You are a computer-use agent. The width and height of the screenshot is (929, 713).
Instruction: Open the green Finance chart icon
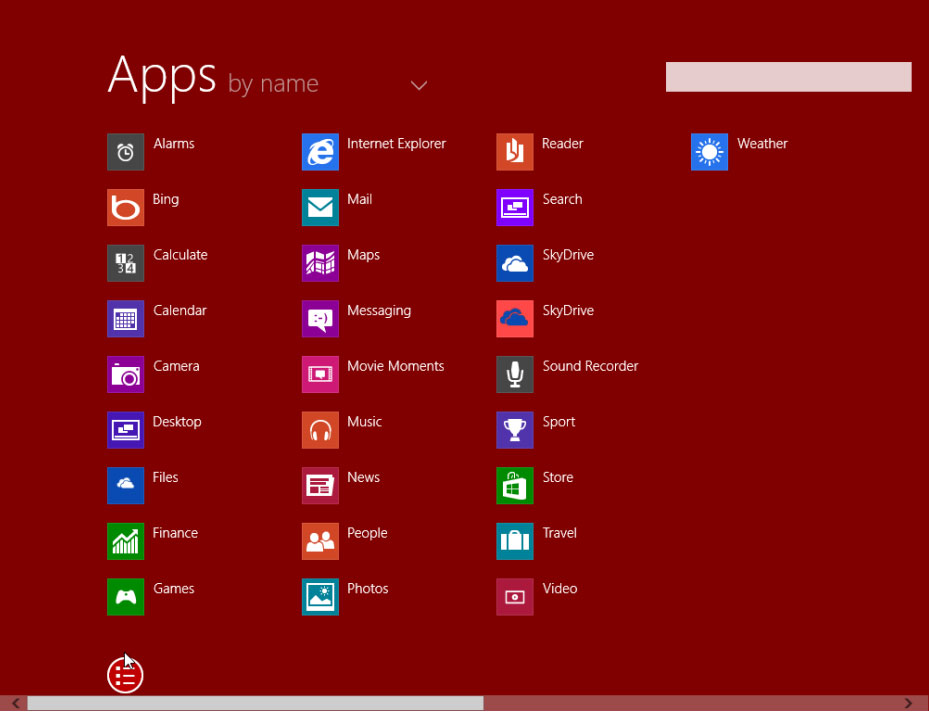coord(126,541)
